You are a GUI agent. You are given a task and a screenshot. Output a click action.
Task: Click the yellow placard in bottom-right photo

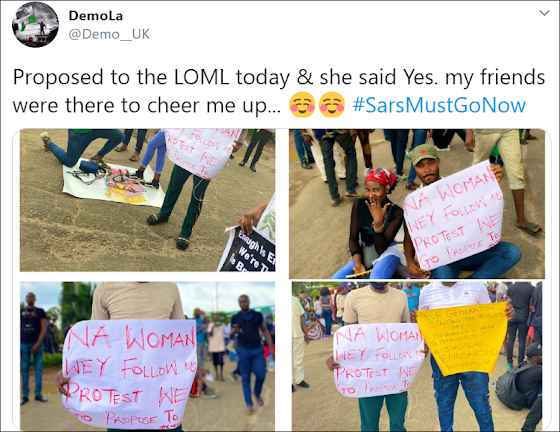(x=463, y=337)
